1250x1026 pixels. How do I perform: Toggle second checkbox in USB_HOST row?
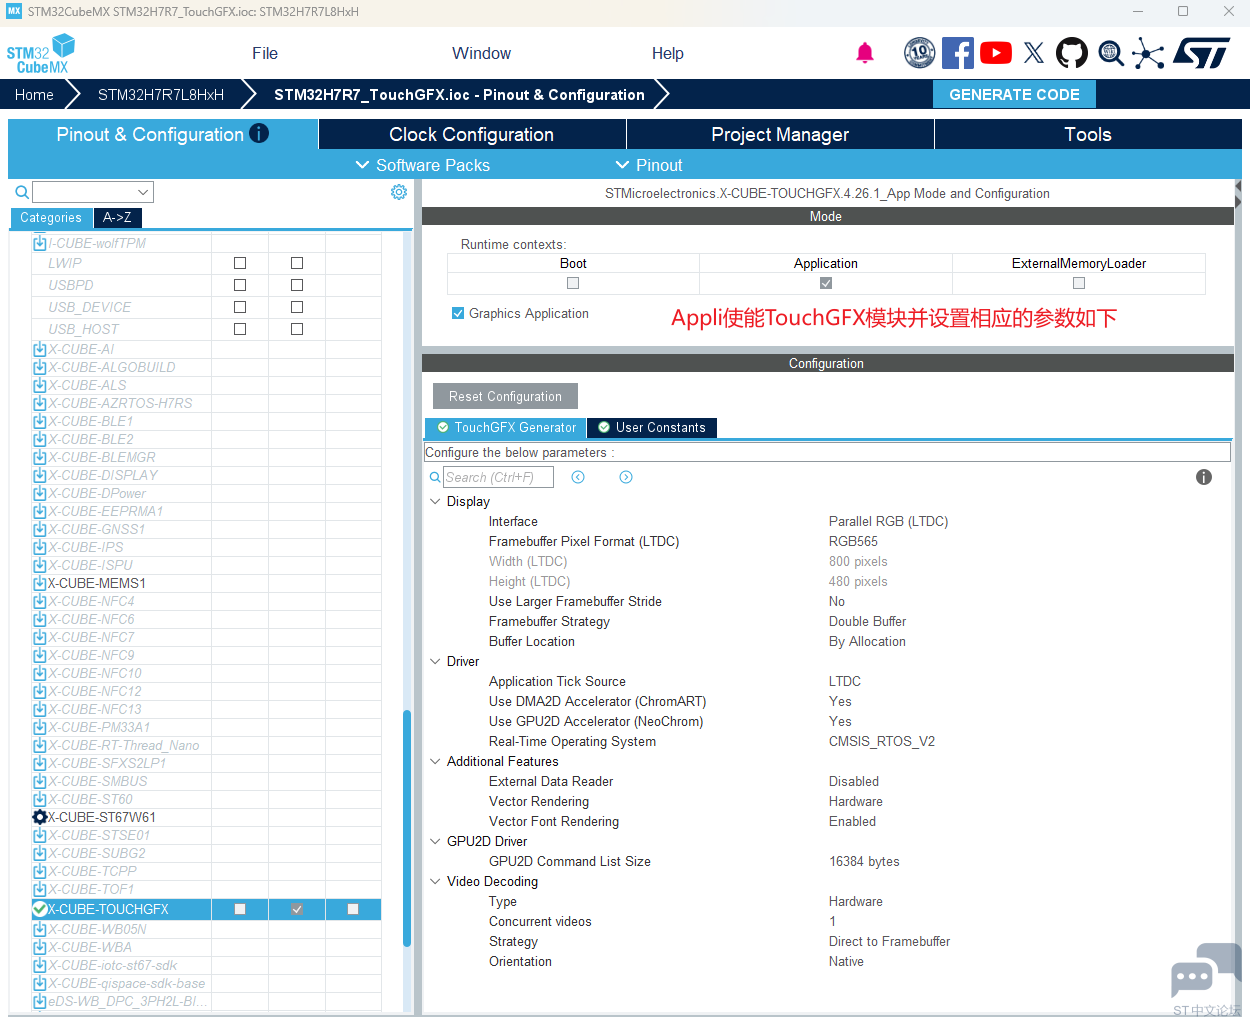pyautogui.click(x=297, y=329)
